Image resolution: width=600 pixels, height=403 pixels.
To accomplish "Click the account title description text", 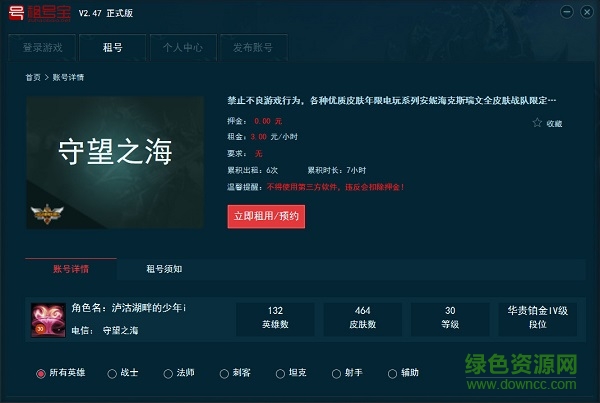I will pos(391,101).
